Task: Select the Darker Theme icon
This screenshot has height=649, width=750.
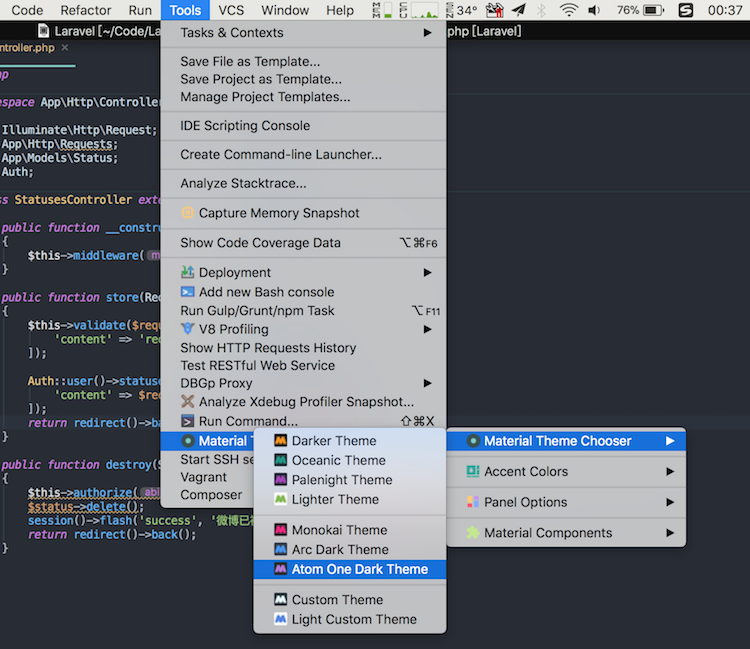Action: pos(281,440)
